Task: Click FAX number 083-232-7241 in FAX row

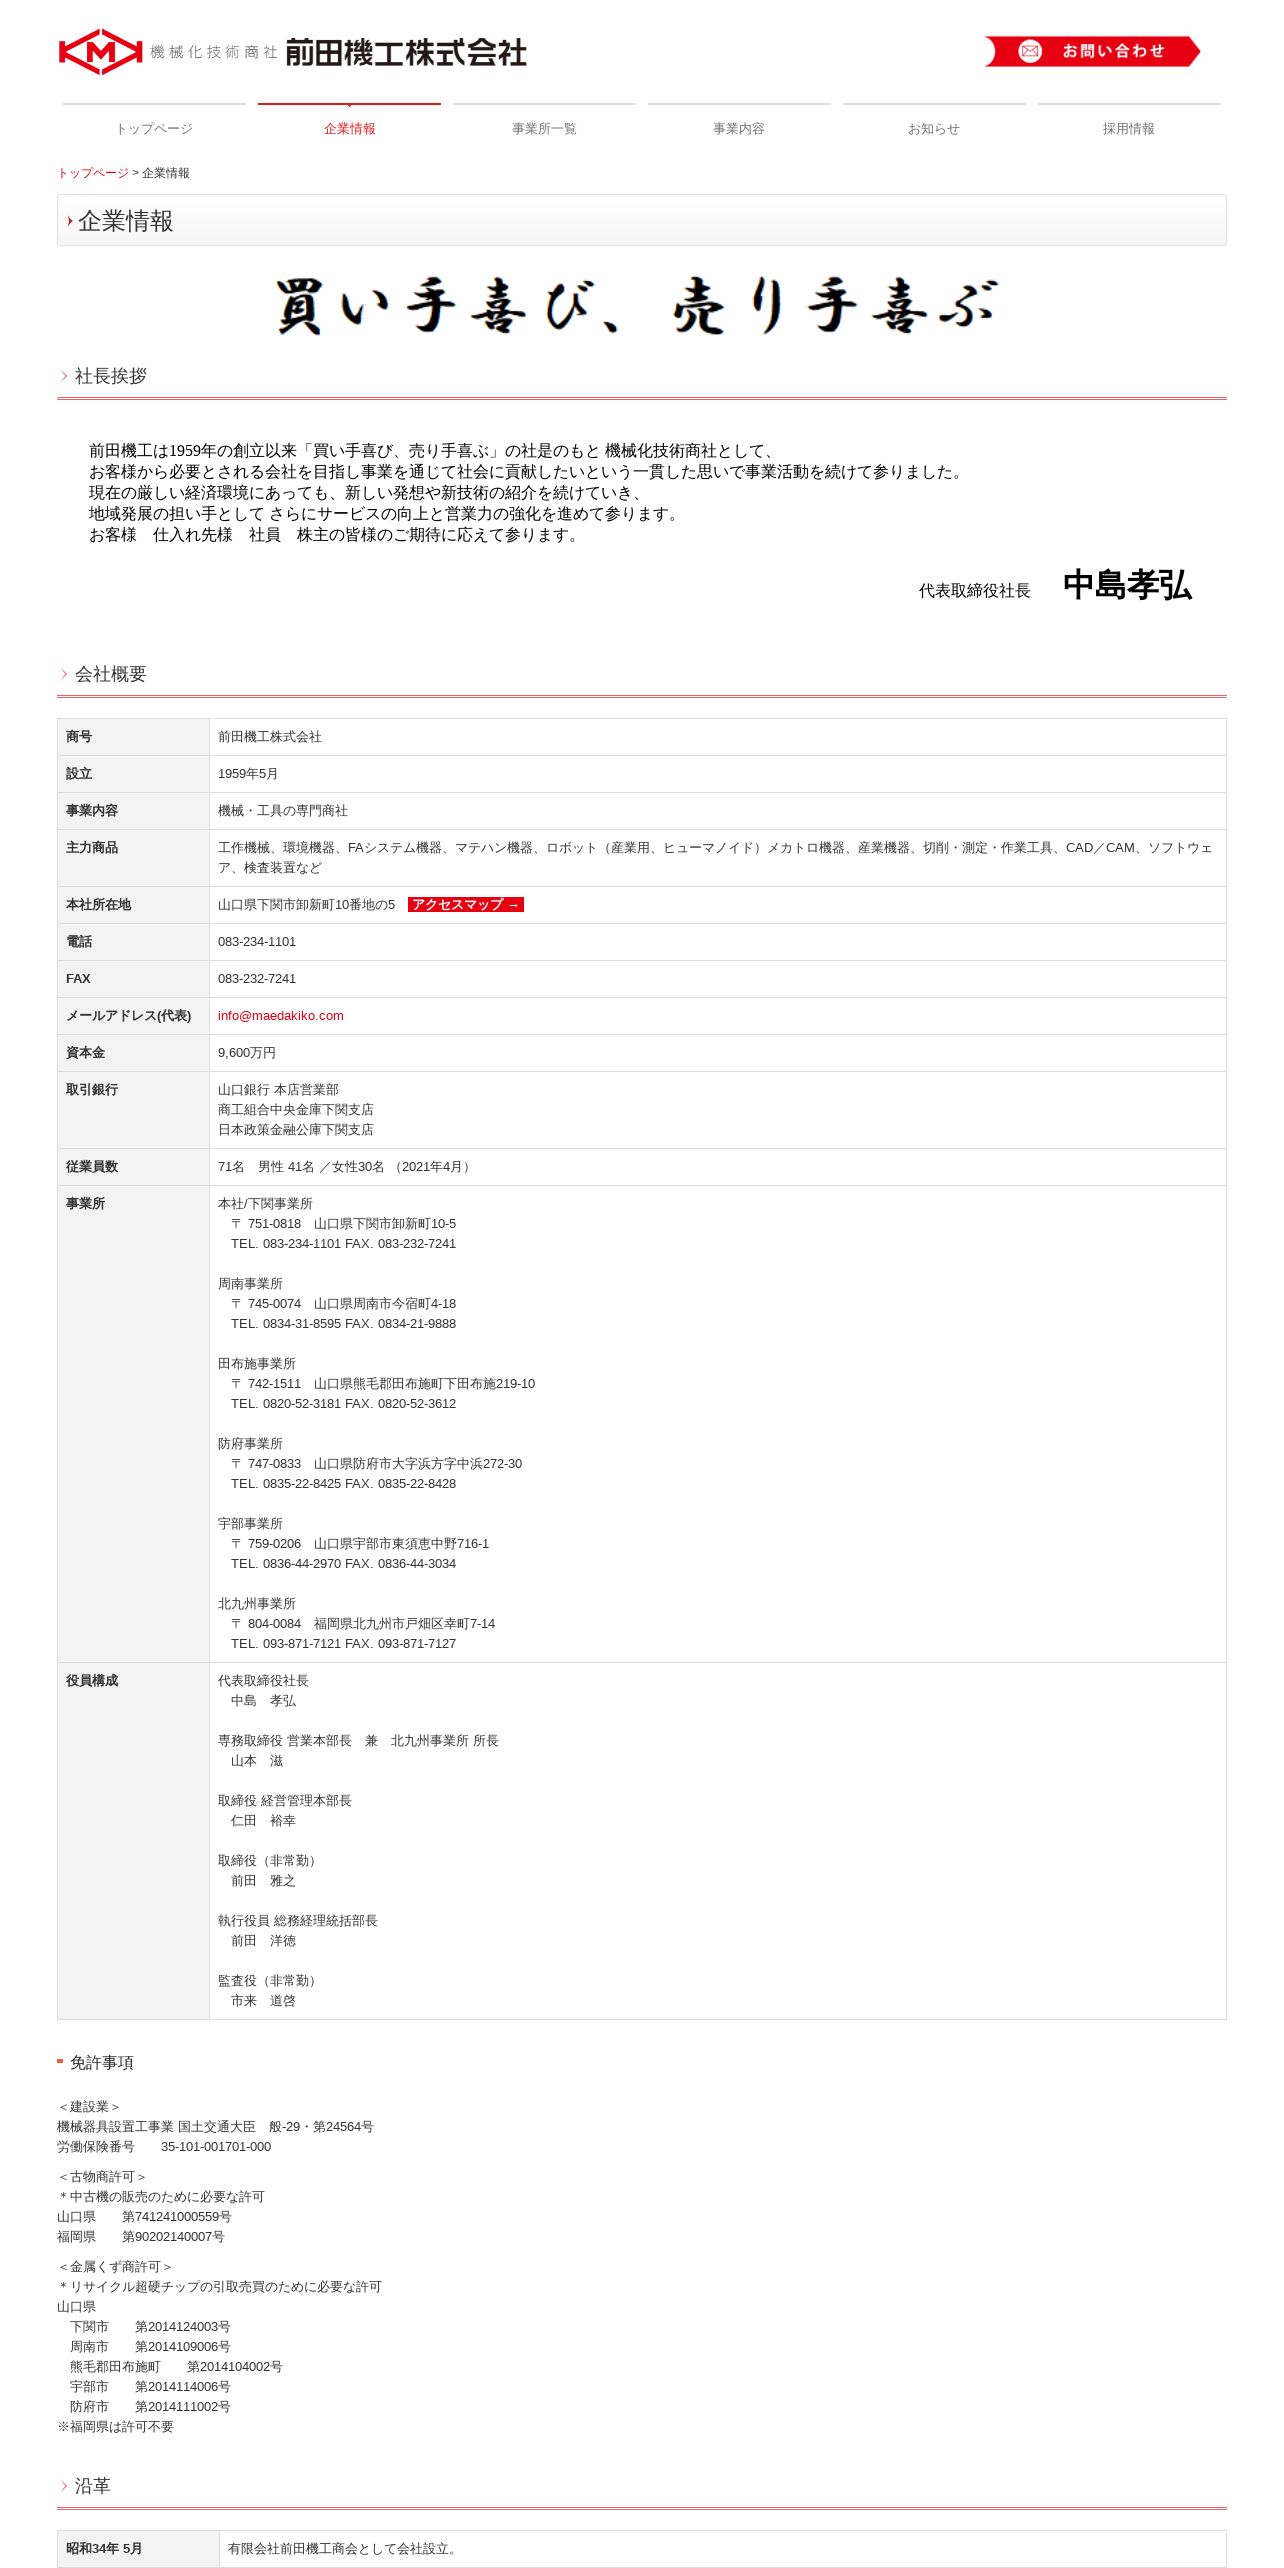Action: coord(257,978)
